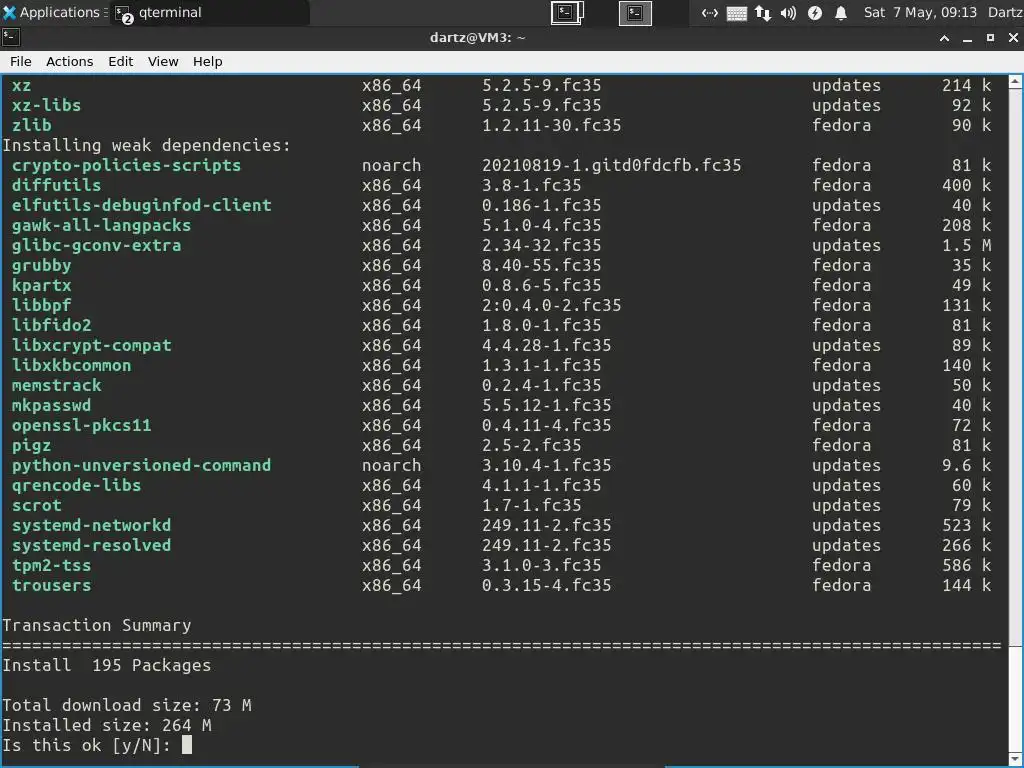Click the 'Installed size: 264 M' line

click(x=106, y=725)
